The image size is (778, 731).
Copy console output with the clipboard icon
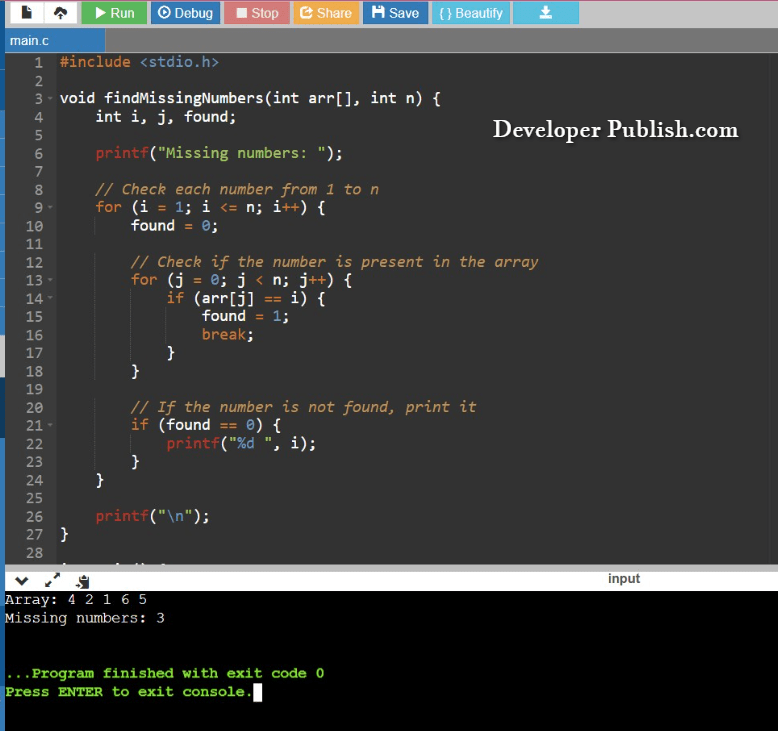83,581
